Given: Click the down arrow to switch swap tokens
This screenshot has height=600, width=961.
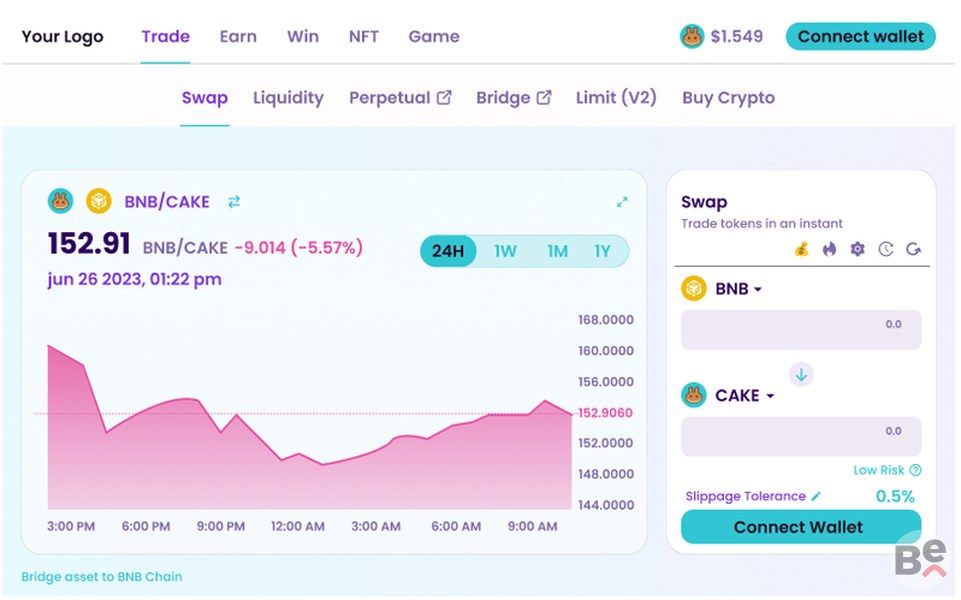Looking at the screenshot, I should pyautogui.click(x=801, y=375).
